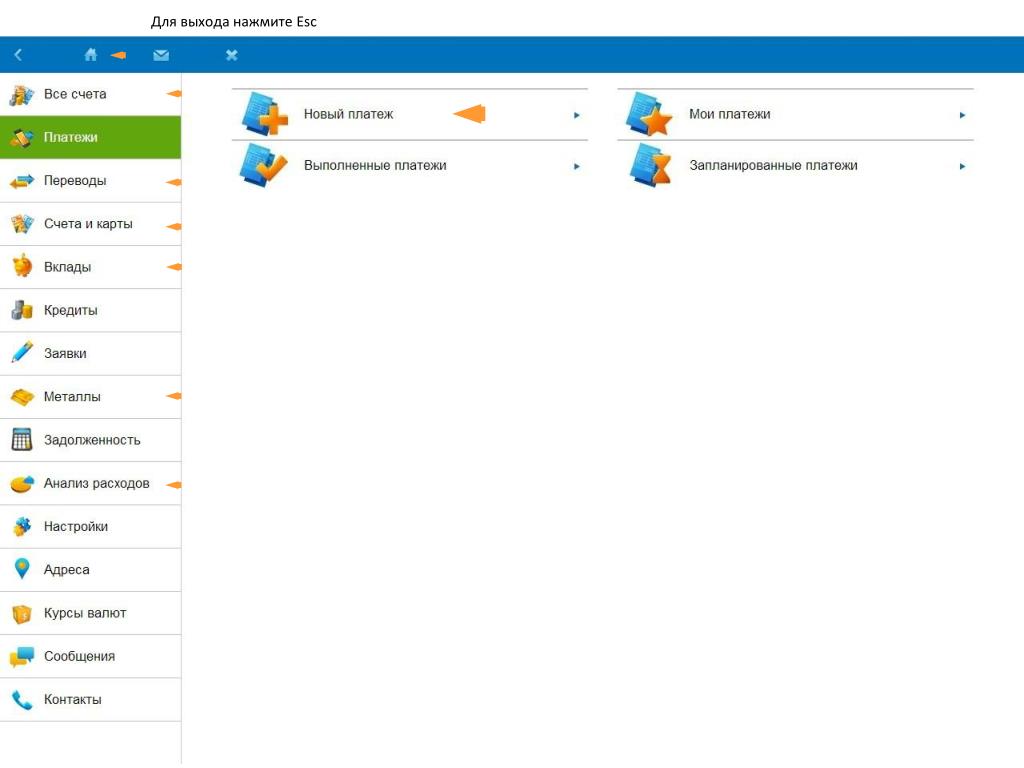Click the Выполненные платежи checkmark icon
Screen dimensions: 1024x768
coord(263,165)
